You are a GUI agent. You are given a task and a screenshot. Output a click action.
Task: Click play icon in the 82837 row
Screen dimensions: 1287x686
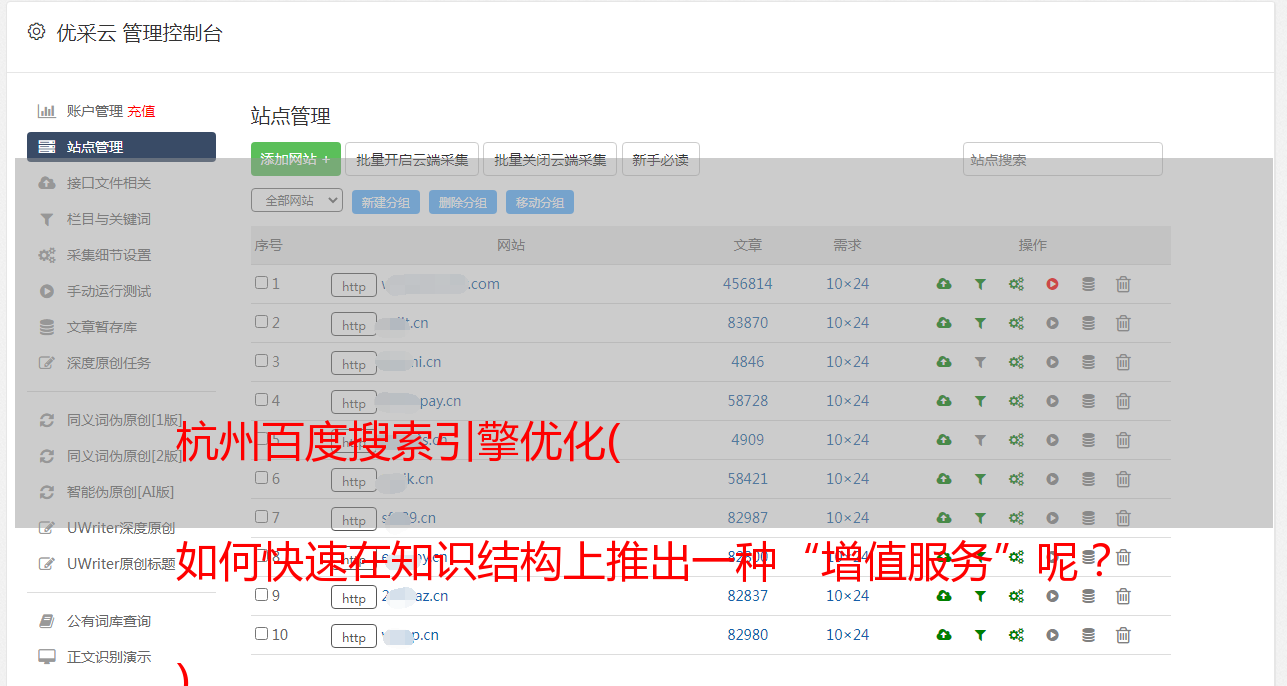(1052, 596)
